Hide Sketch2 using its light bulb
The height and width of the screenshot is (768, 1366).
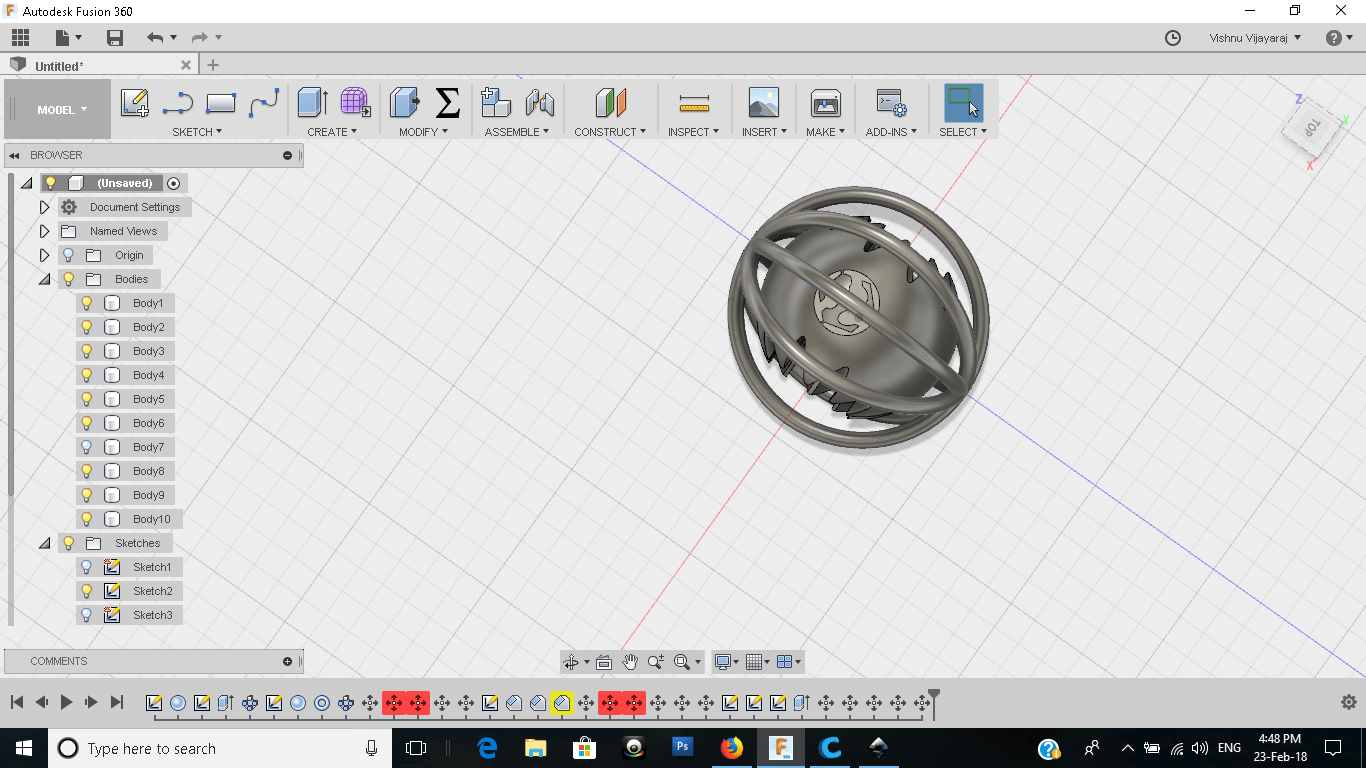point(87,591)
